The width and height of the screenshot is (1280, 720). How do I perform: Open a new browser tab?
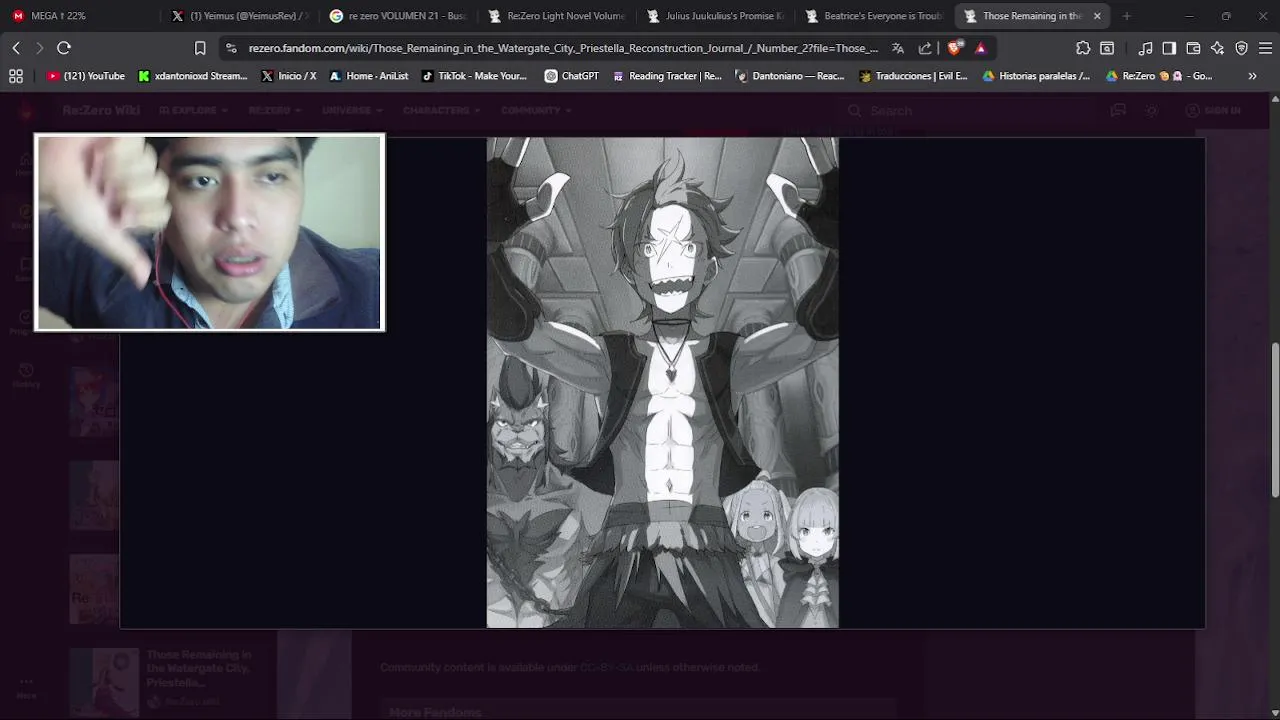point(1126,16)
